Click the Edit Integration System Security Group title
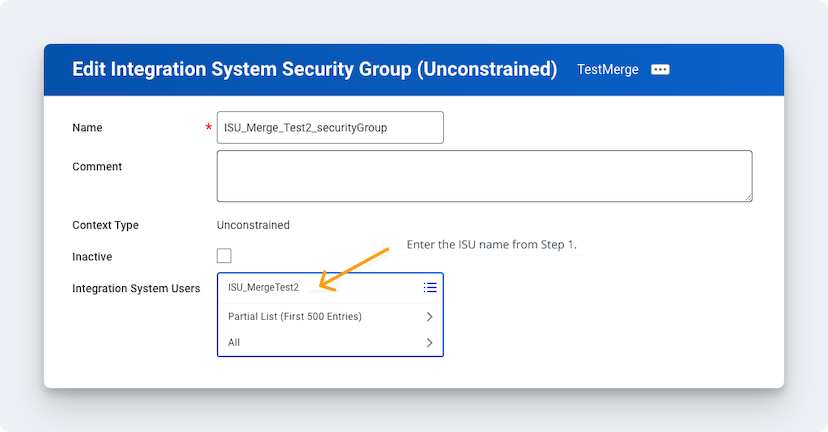 point(314,70)
